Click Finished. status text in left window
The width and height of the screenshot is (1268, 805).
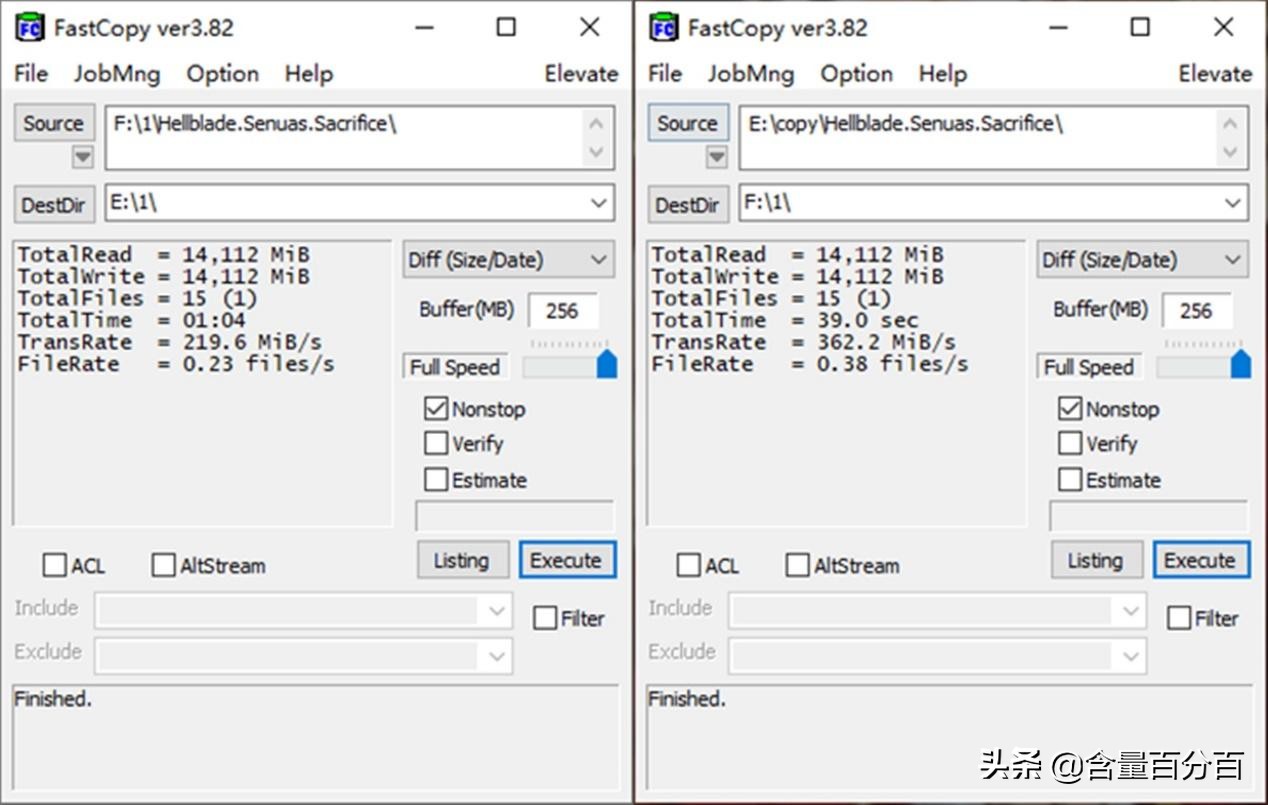pos(53,699)
